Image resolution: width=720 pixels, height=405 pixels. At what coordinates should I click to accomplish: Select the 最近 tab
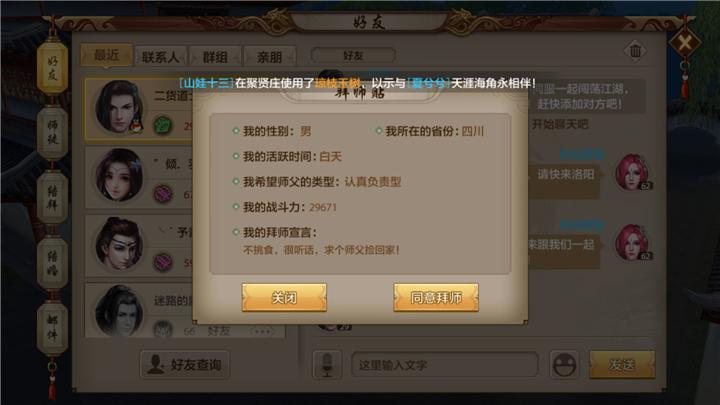pyautogui.click(x=107, y=56)
